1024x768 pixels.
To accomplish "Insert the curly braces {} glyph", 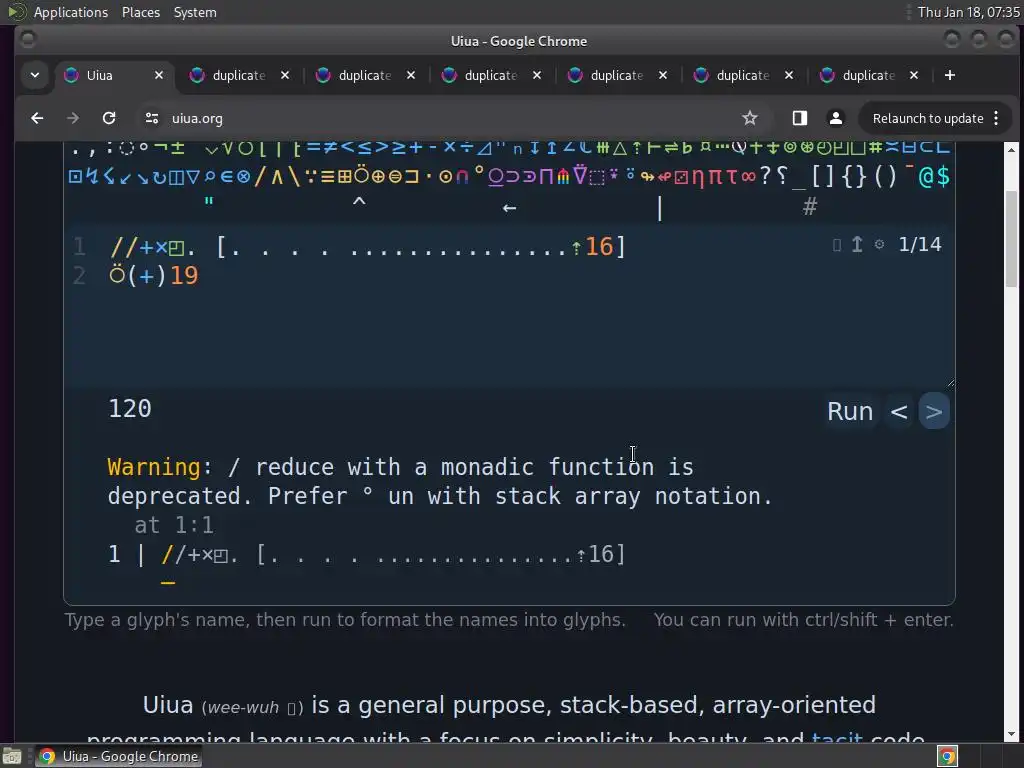I will (x=854, y=177).
